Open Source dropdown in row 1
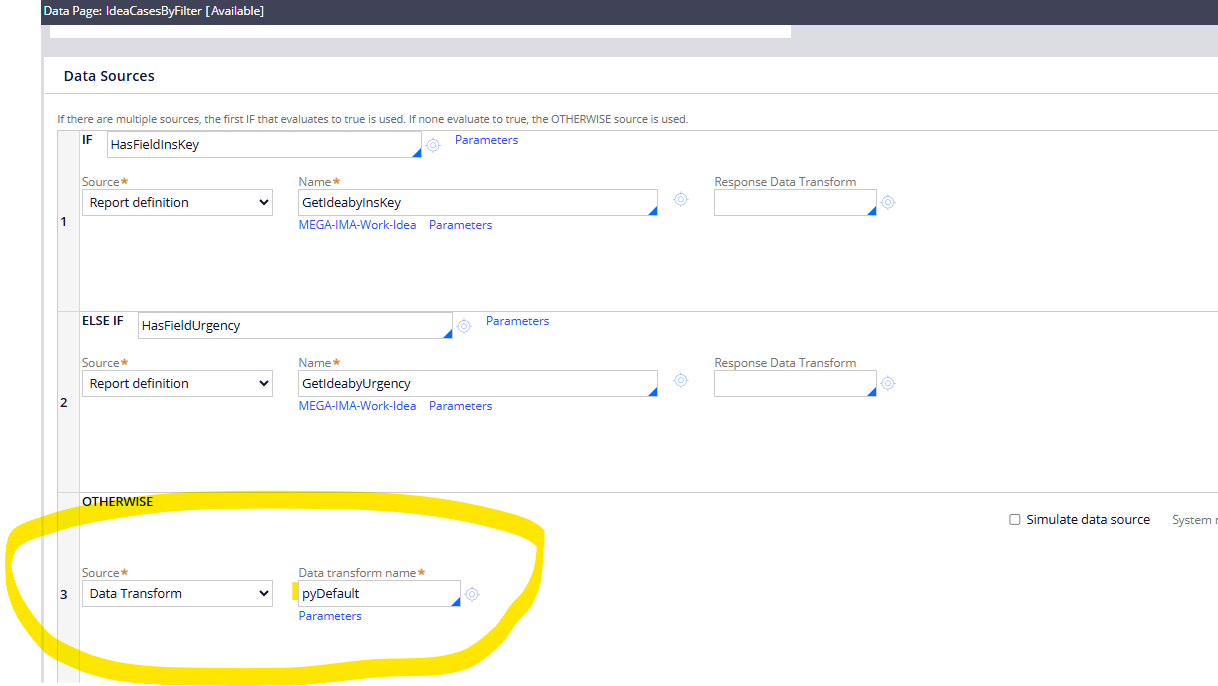The image size is (1218, 686). [177, 202]
